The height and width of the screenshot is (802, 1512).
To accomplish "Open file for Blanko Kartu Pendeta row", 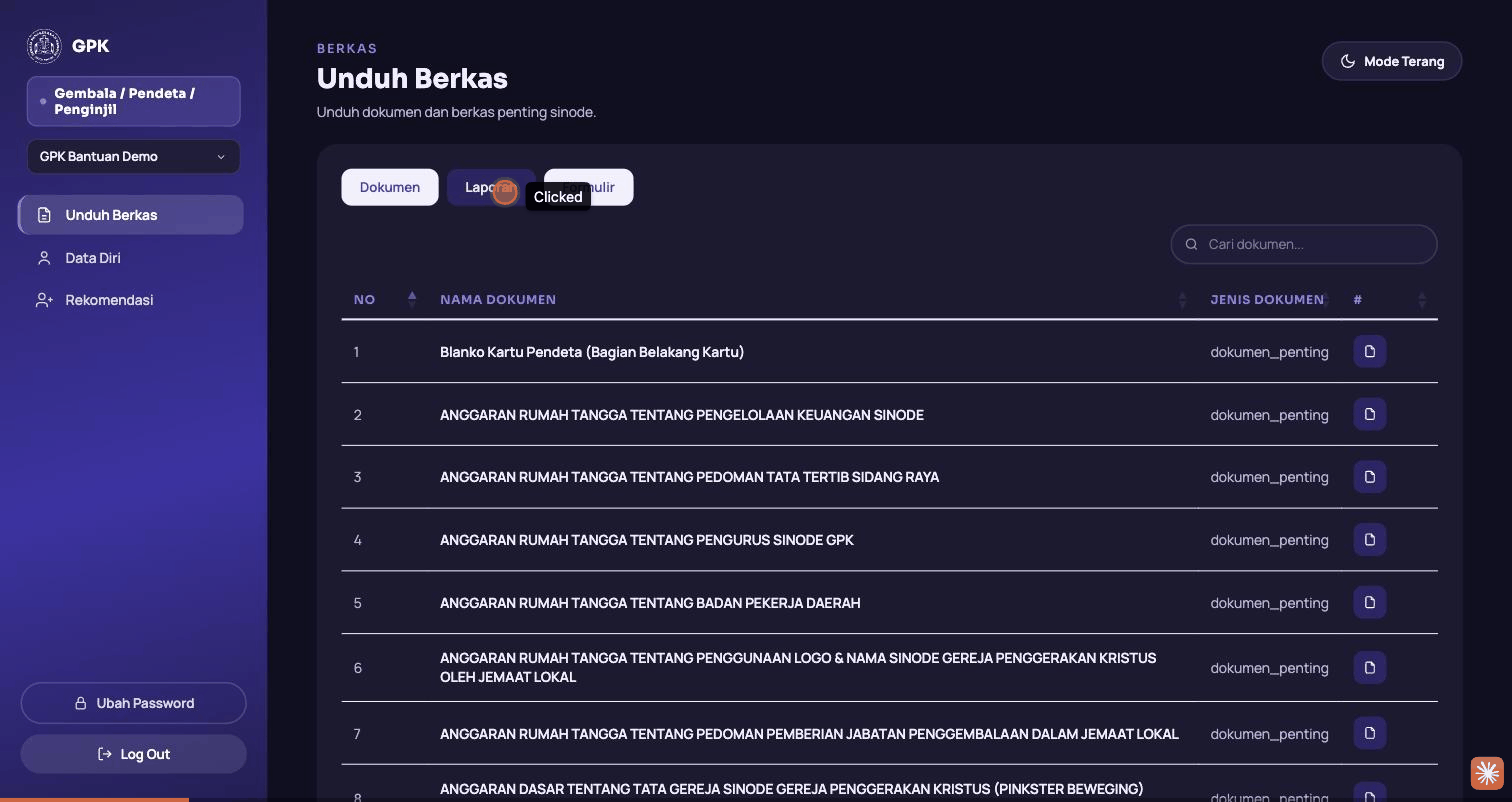I will tap(1369, 352).
